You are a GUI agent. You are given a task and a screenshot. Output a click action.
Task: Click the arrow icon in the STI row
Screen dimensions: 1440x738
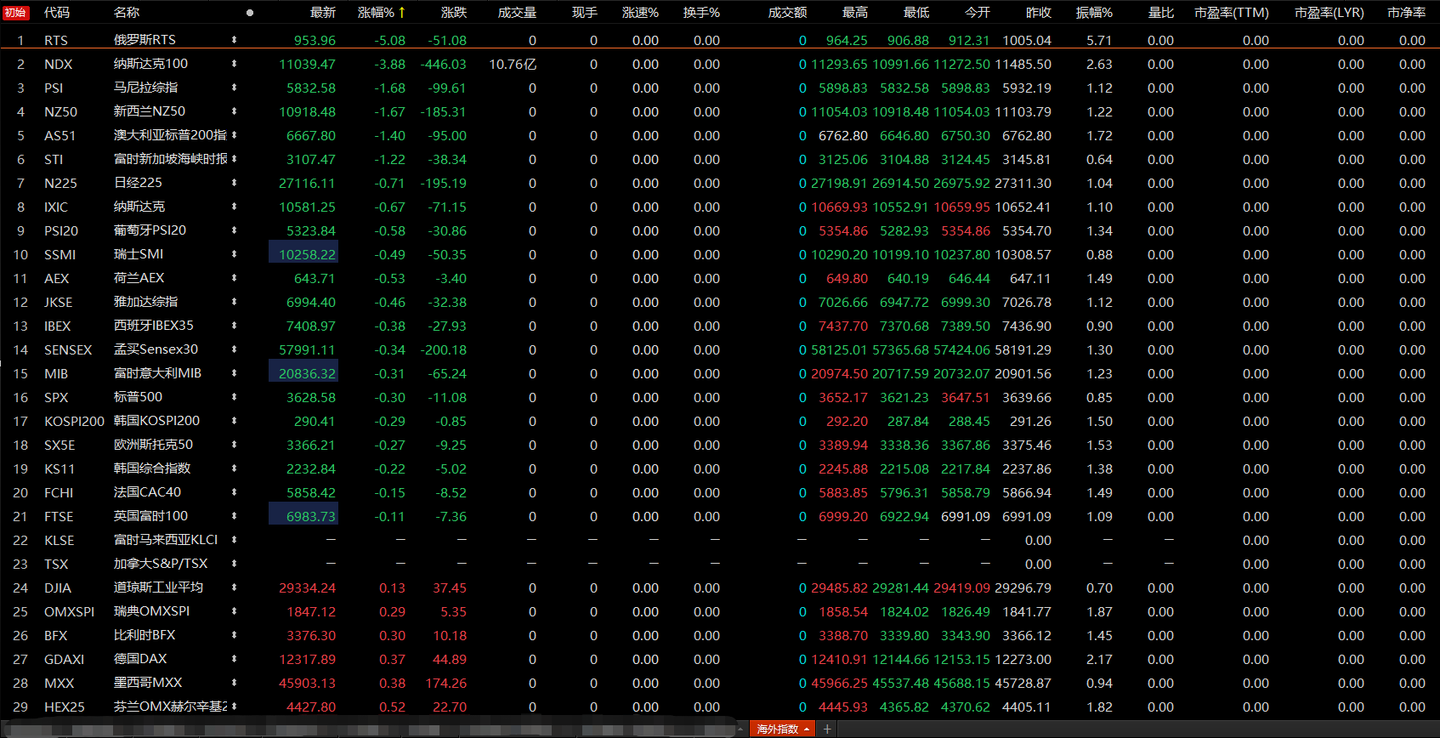click(x=234, y=159)
